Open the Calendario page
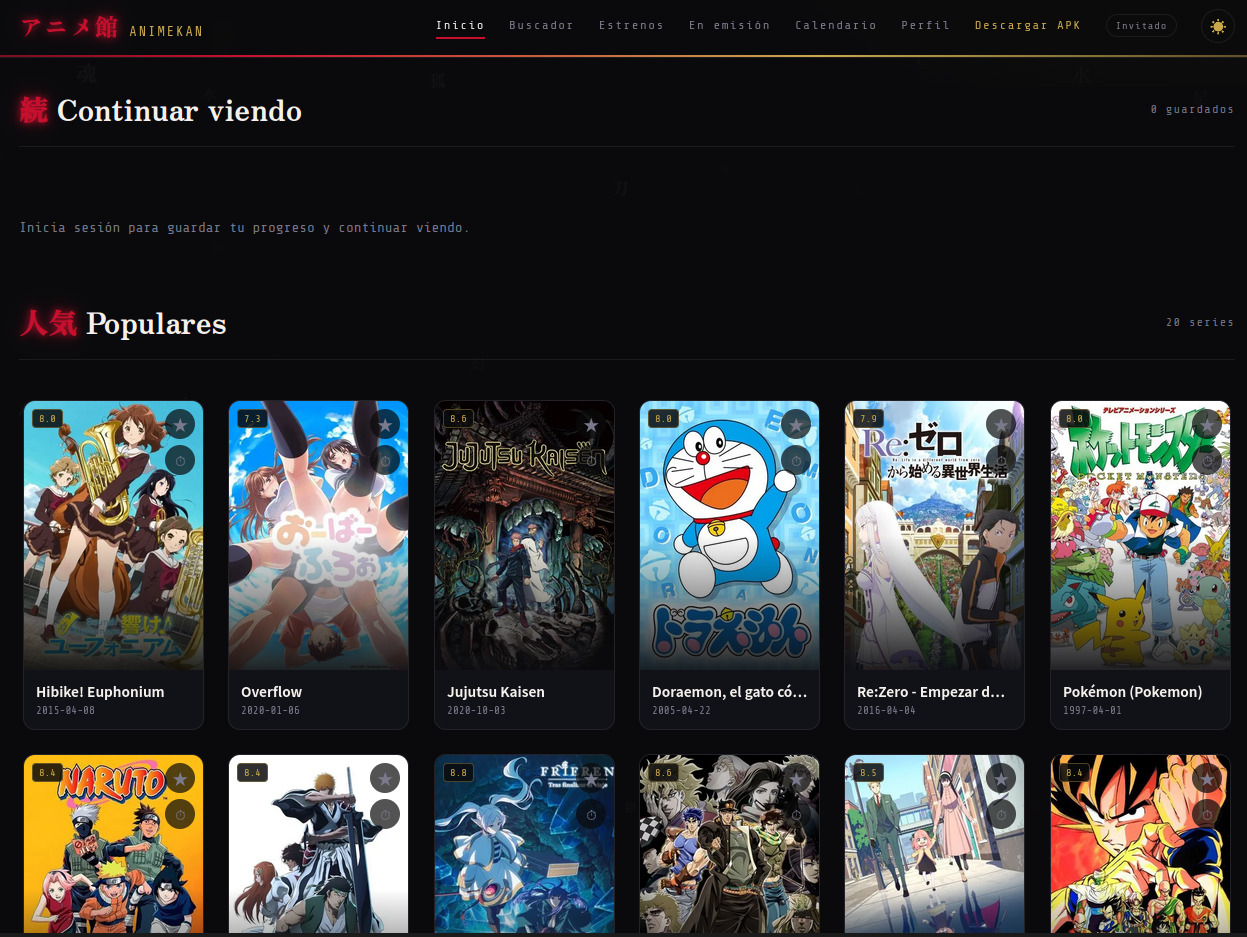 (835, 25)
